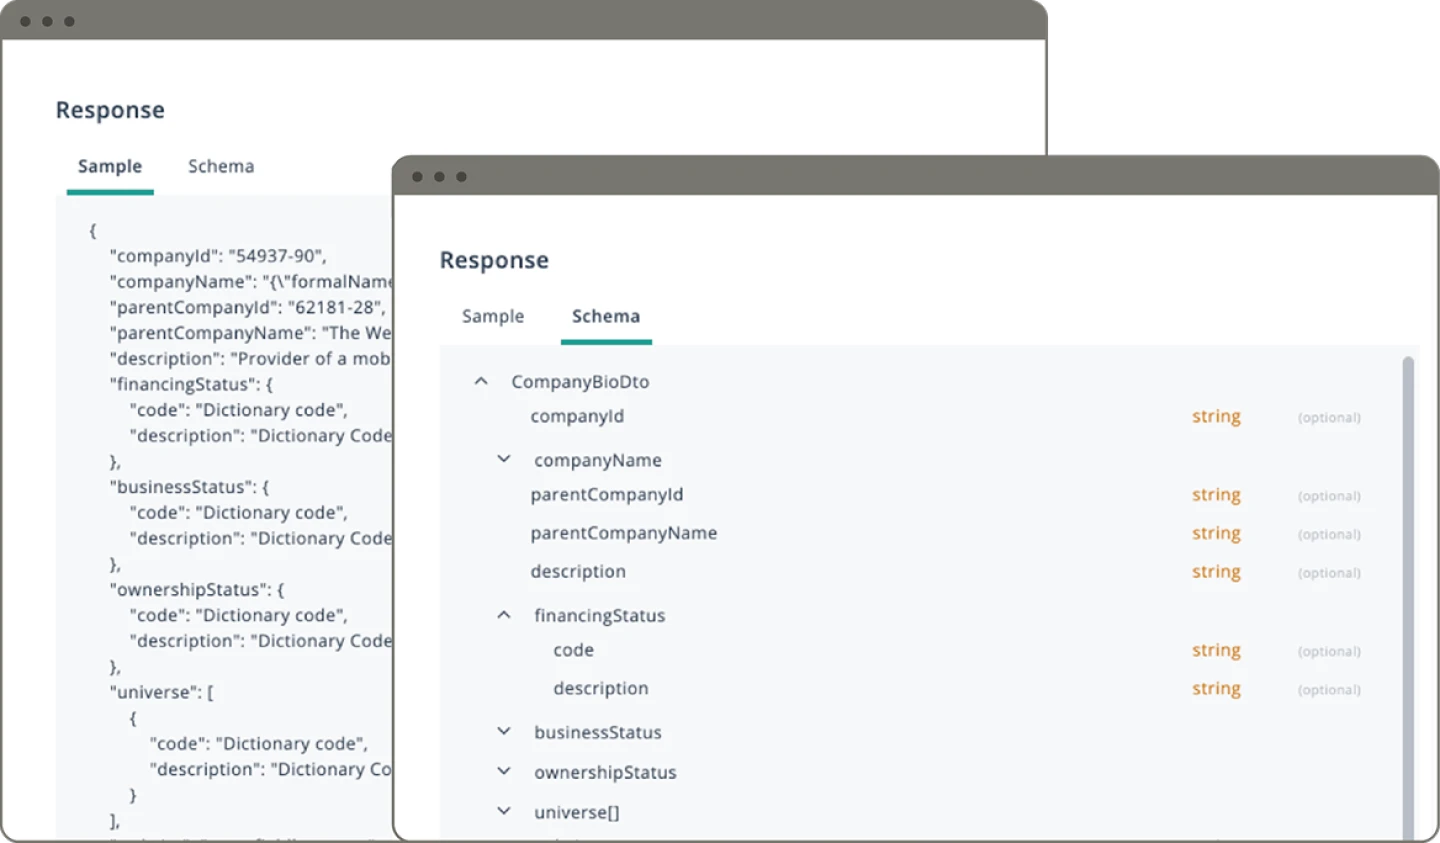Click Response heading in front window
Screen dimensions: 1440x843
coord(494,260)
